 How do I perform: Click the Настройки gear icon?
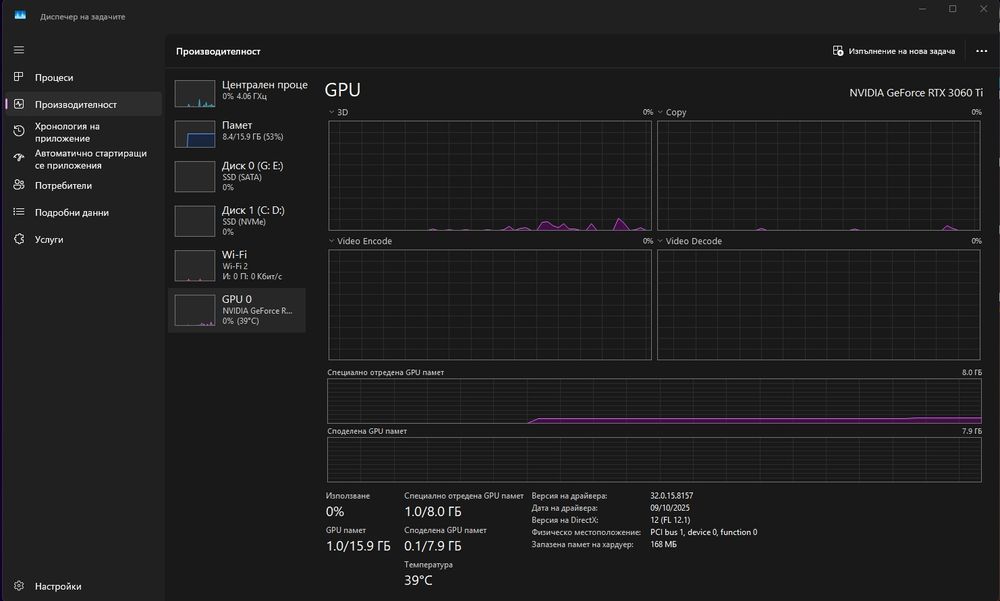[x=19, y=586]
